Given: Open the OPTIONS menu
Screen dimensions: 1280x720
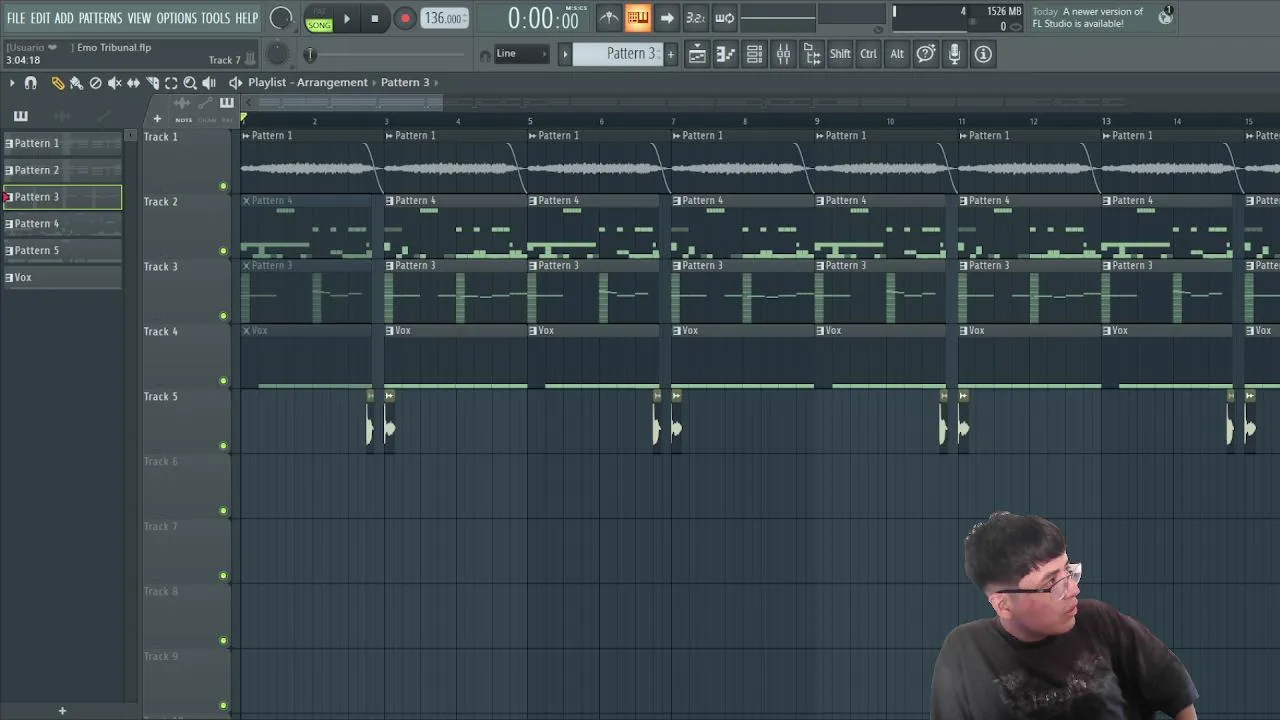Looking at the screenshot, I should point(177,18).
